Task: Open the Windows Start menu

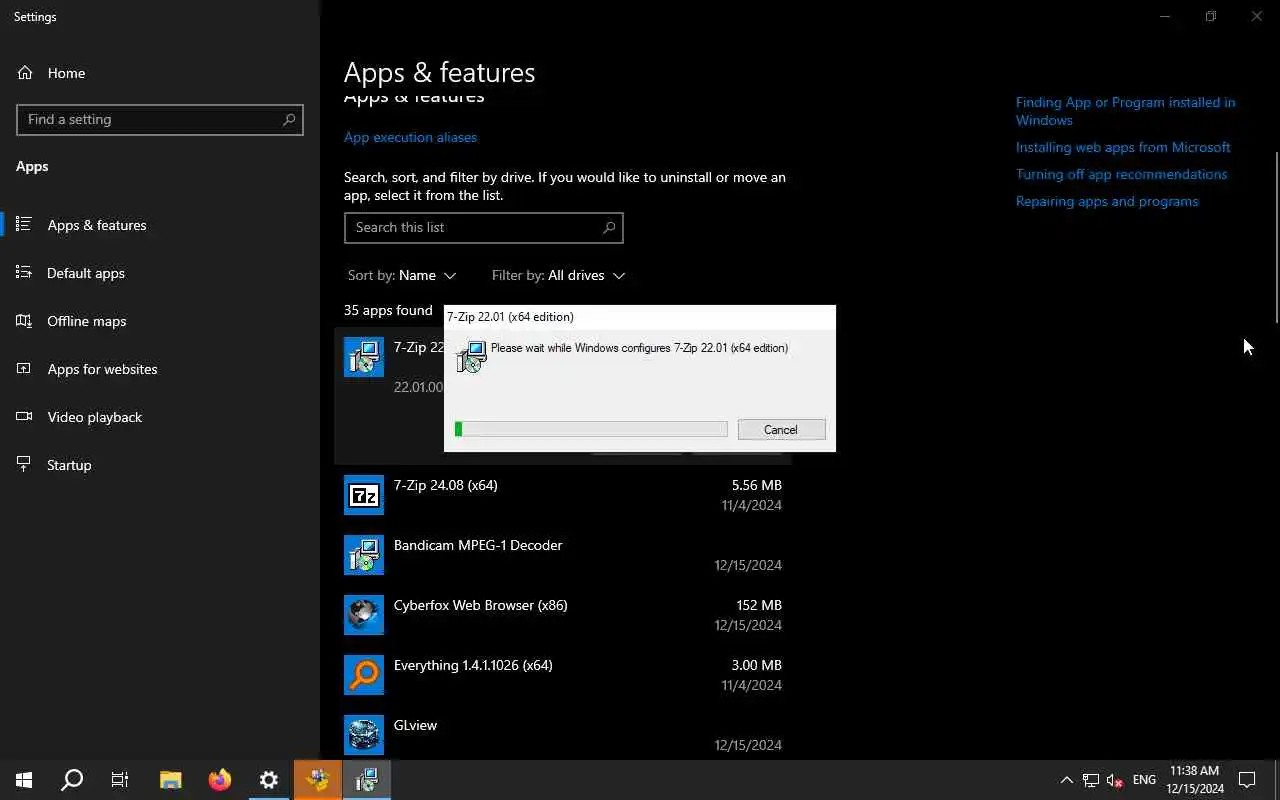Action: tap(24, 780)
